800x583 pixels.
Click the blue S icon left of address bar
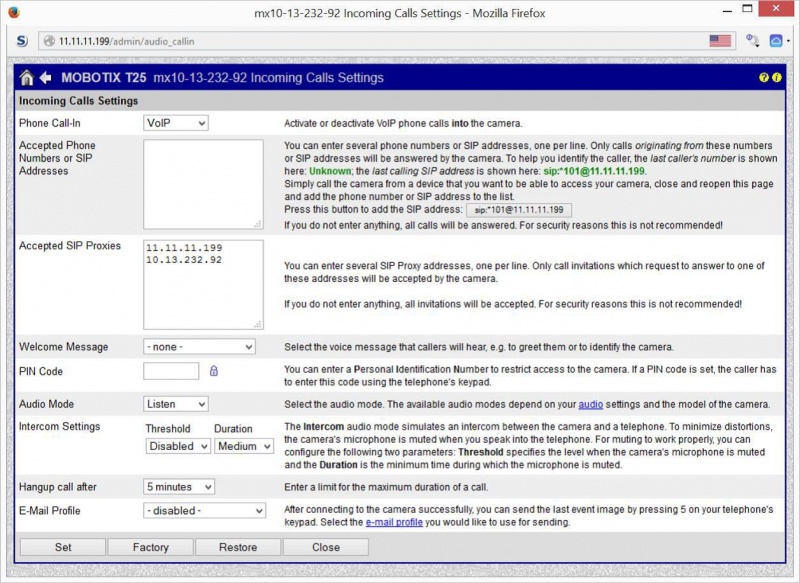[x=22, y=41]
